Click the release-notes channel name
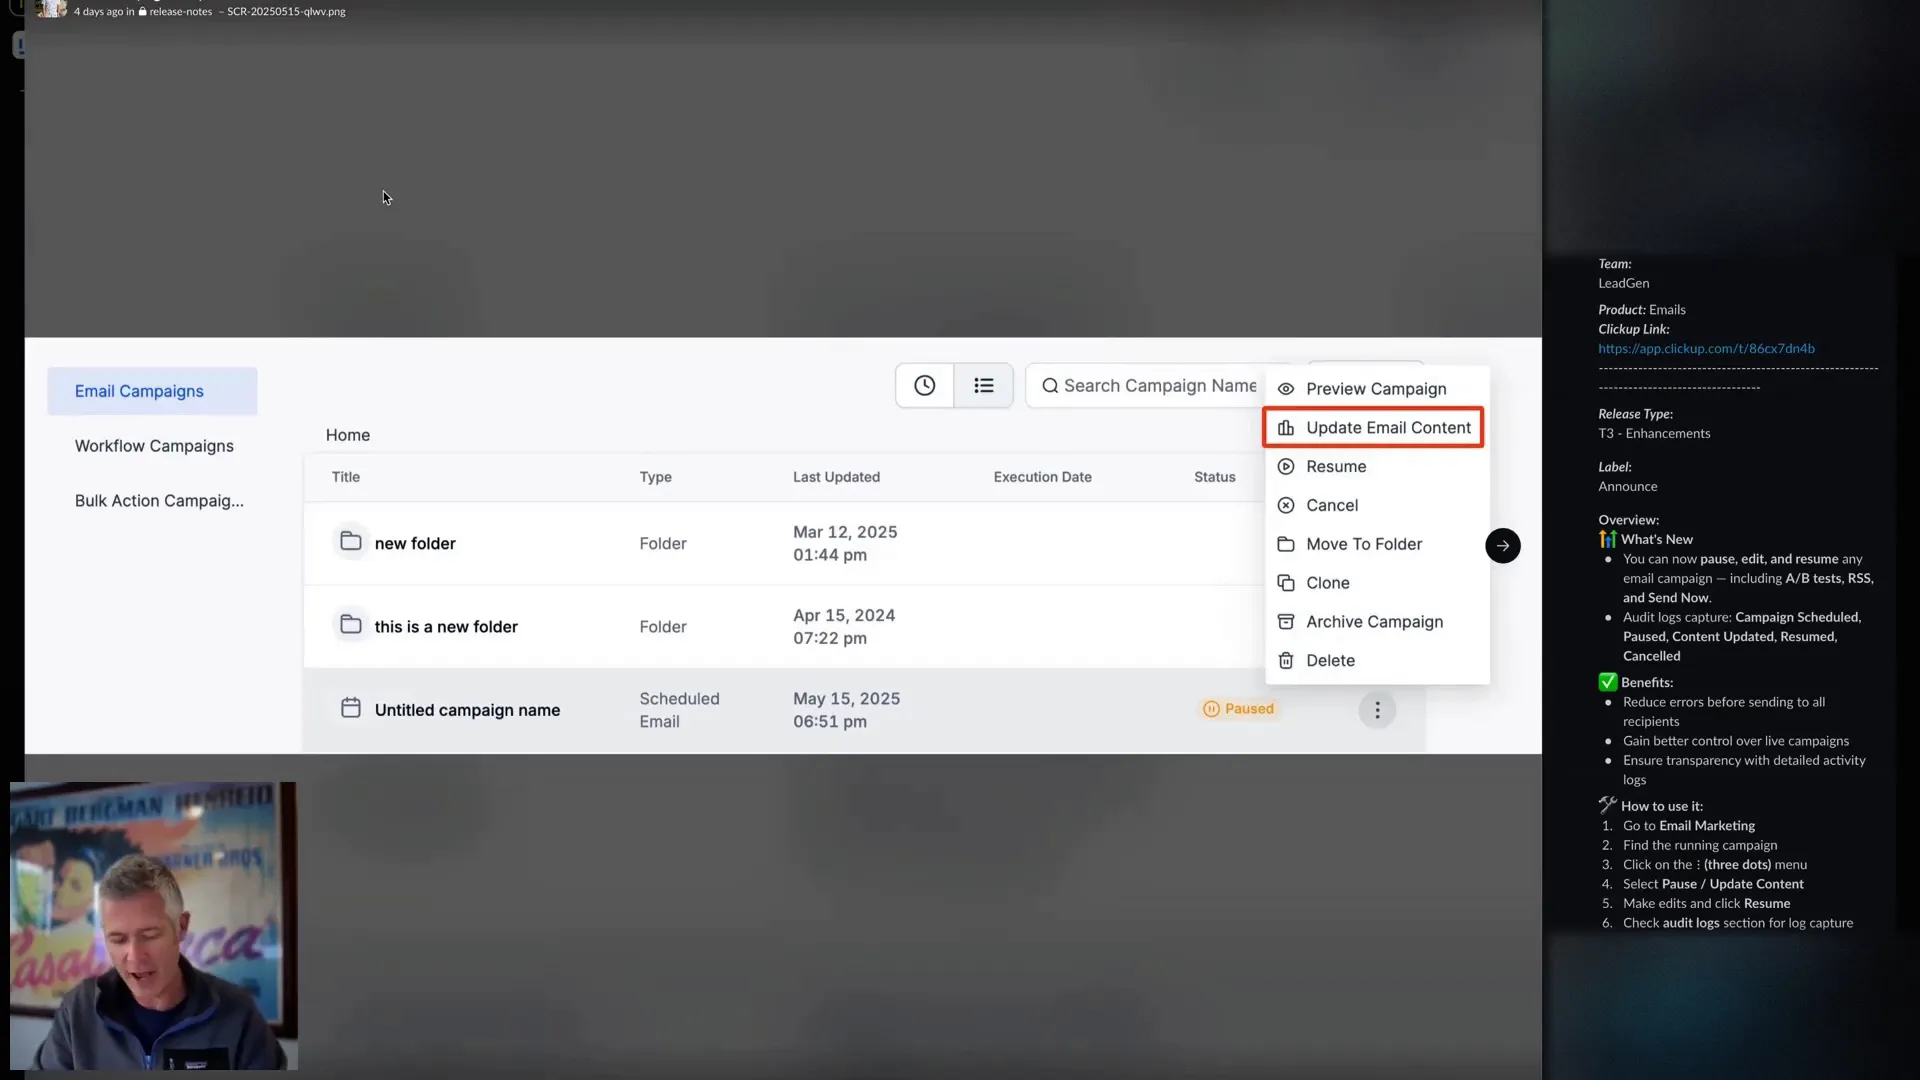This screenshot has width=1920, height=1080. [180, 12]
